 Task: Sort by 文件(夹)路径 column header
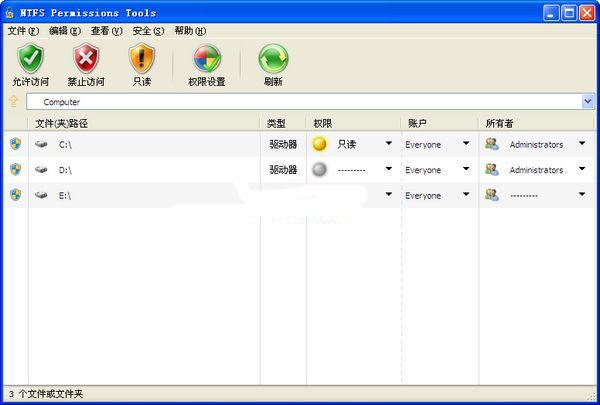(x=144, y=123)
